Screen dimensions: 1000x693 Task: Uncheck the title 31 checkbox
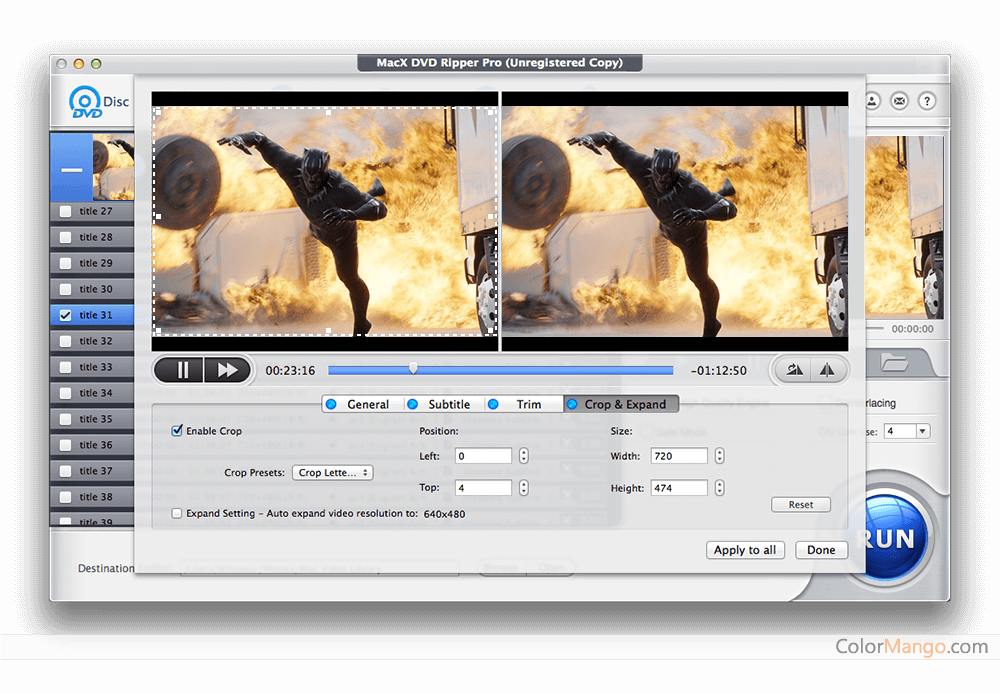pyautogui.click(x=65, y=315)
